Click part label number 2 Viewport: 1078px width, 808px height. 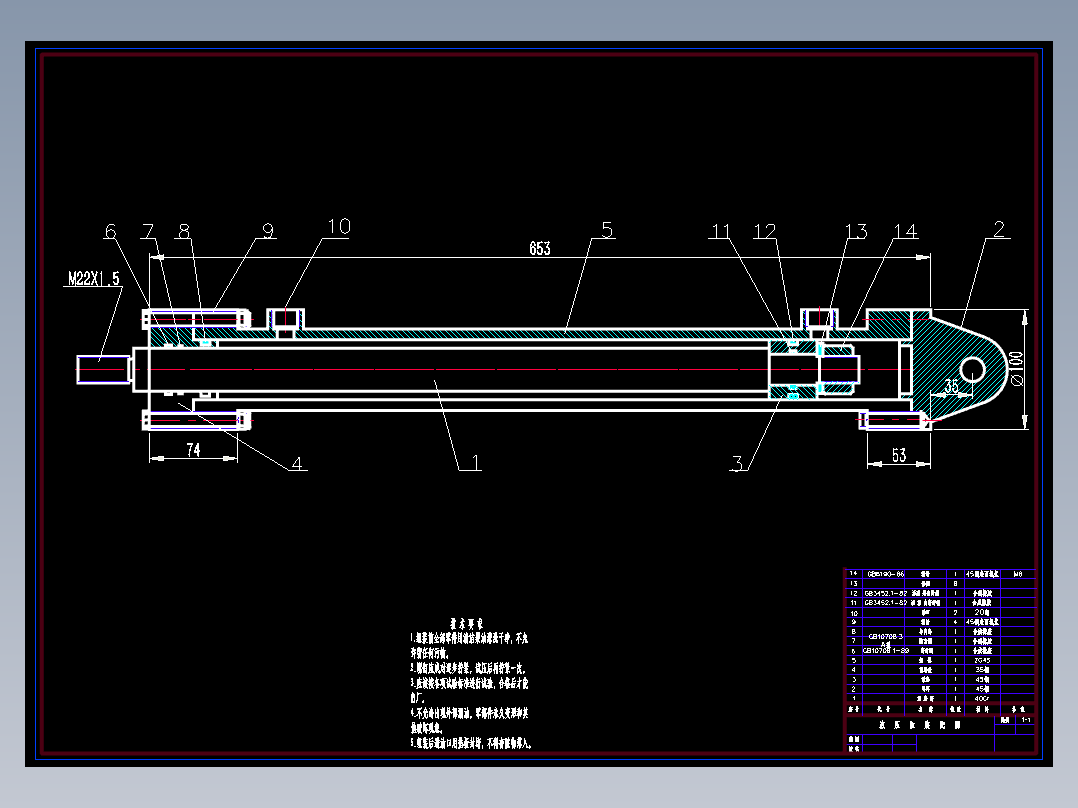(999, 229)
